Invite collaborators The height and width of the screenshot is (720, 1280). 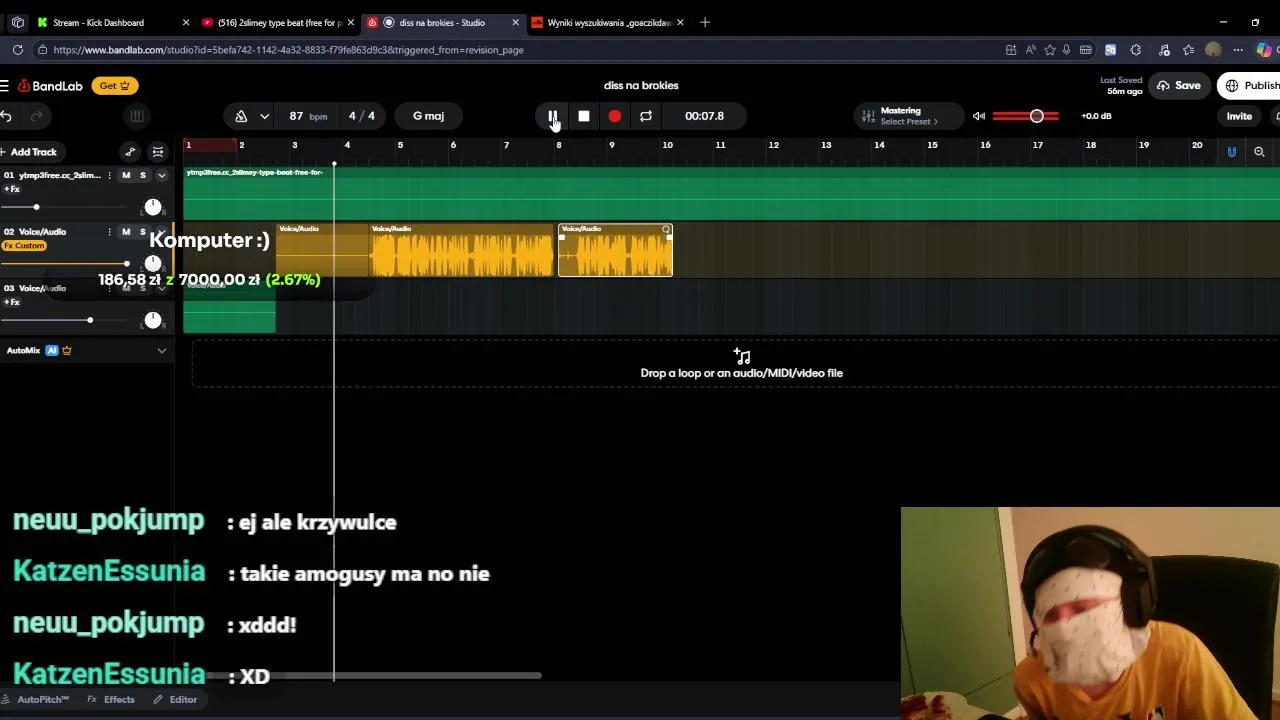tap(1239, 116)
